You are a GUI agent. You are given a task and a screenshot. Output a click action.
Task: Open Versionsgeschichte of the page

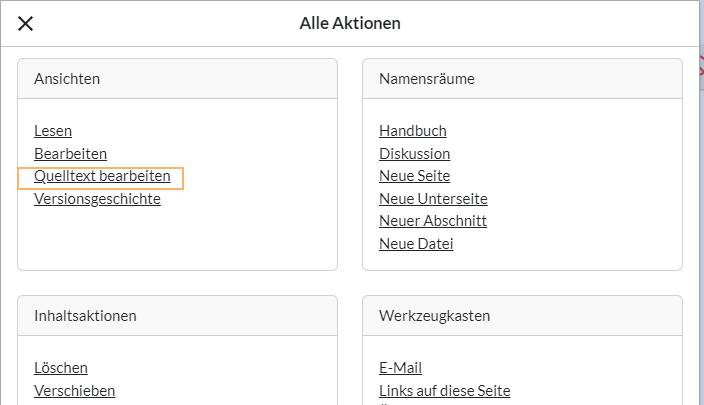pos(97,199)
